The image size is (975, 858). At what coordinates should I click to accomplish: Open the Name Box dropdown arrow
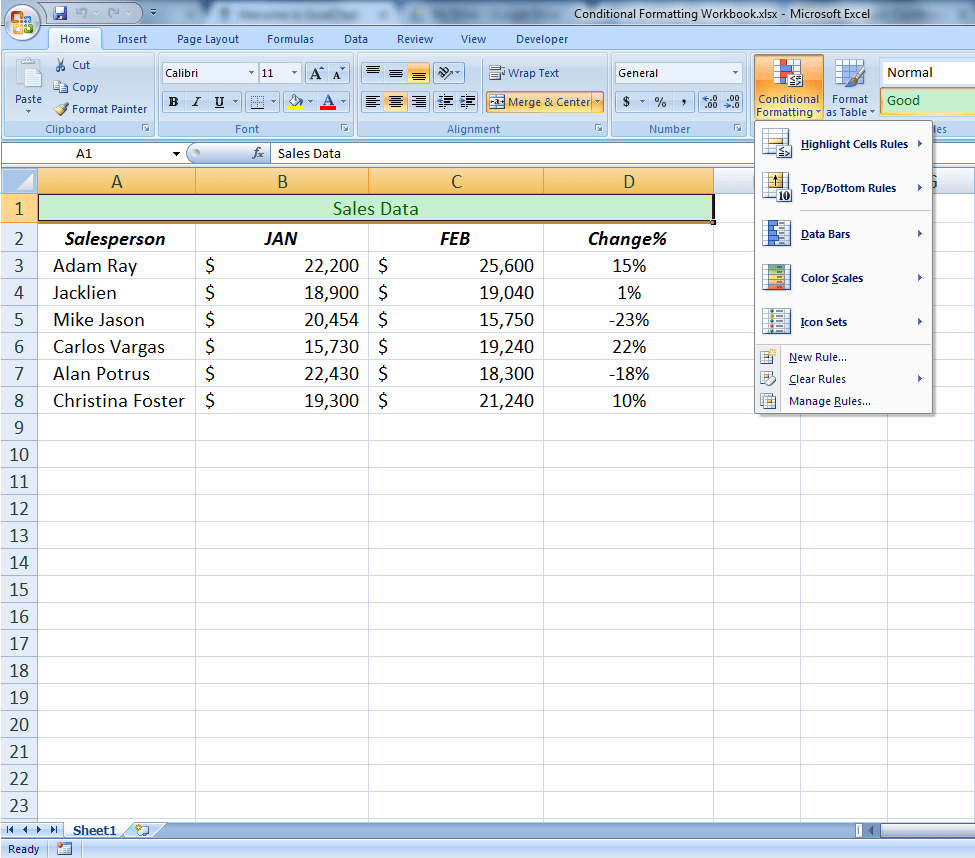click(176, 153)
